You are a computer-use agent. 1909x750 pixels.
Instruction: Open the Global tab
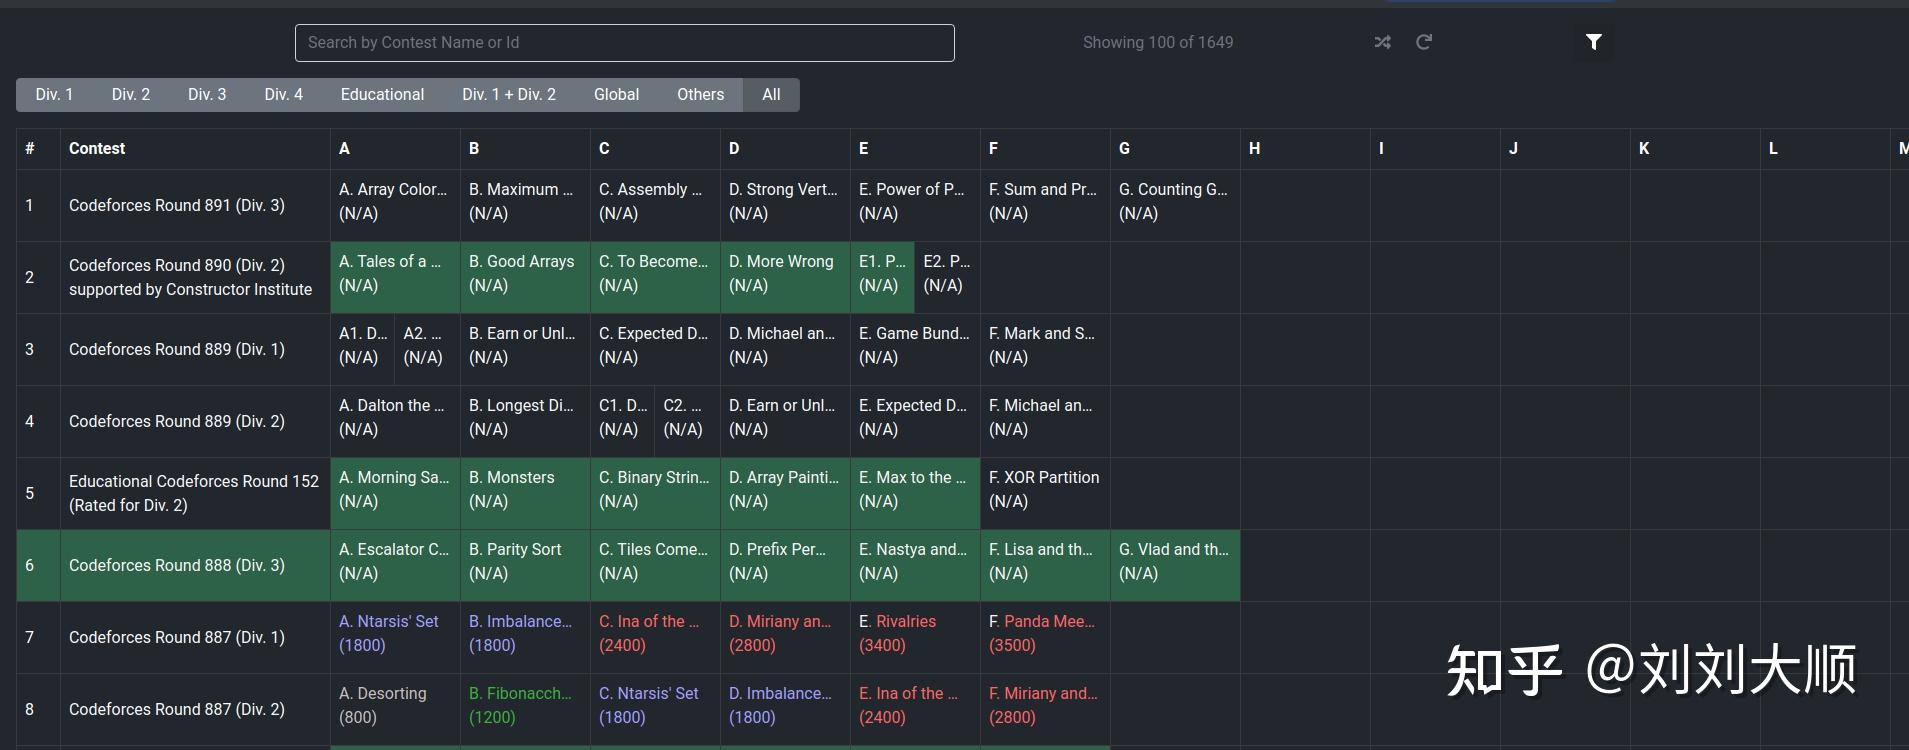[x=616, y=94]
